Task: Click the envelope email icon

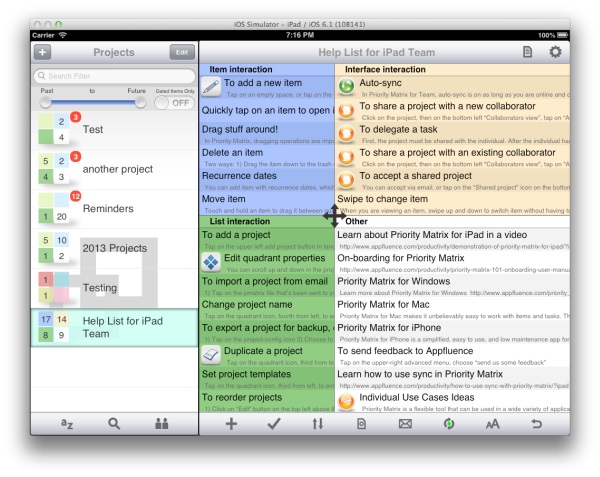Action: 405,424
